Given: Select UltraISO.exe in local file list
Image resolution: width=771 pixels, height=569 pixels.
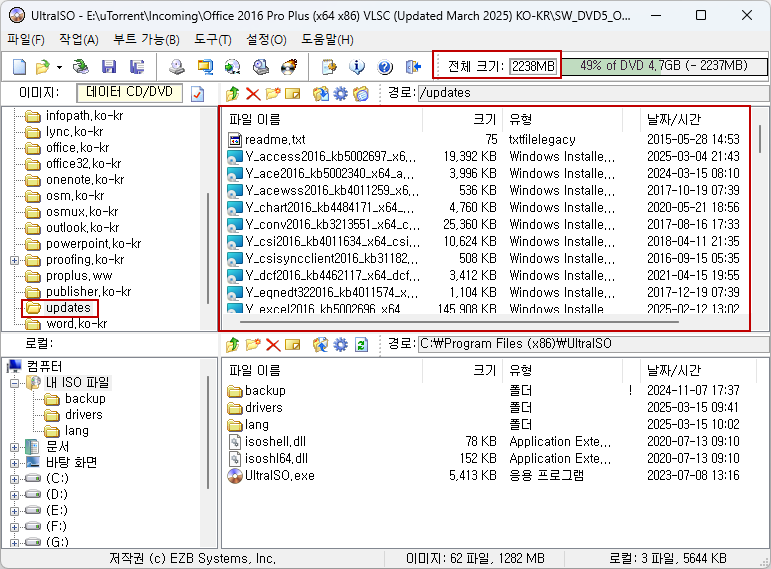Looking at the screenshot, I should coord(279,476).
